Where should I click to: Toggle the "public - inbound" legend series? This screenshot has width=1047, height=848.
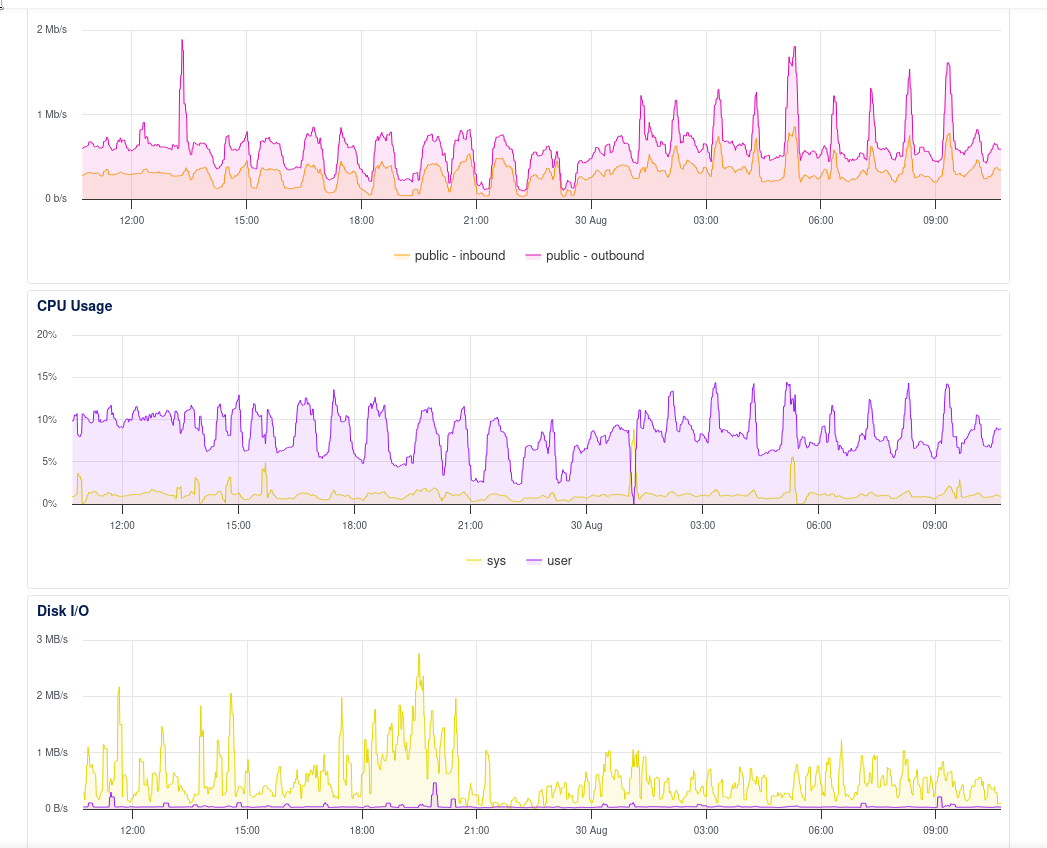460,255
